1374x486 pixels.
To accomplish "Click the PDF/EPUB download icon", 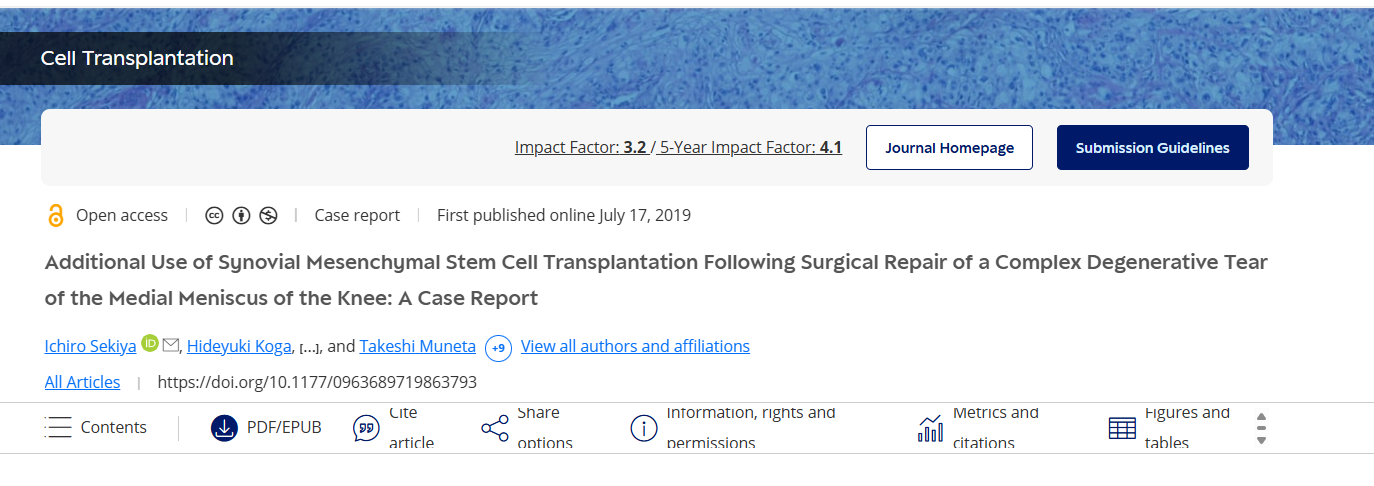I will (x=224, y=428).
